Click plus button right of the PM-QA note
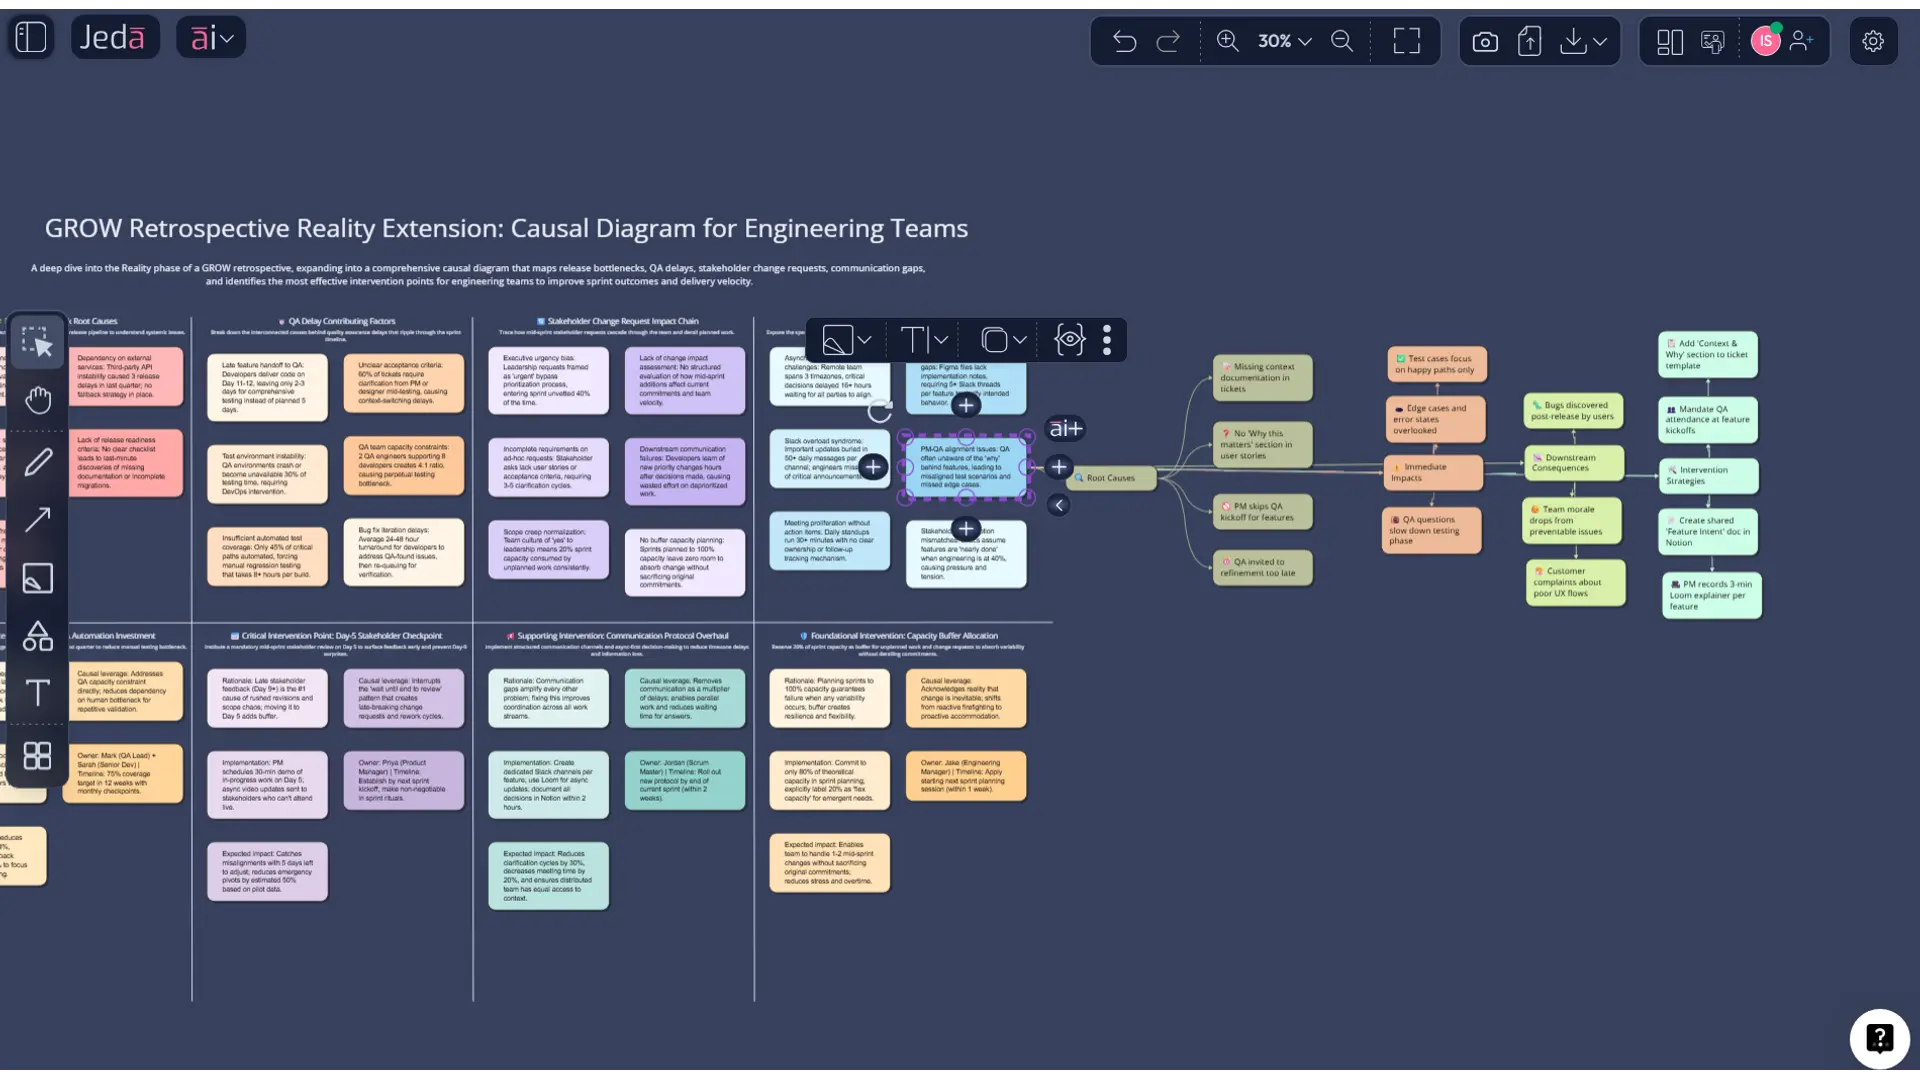Viewport: 1920px width, 1080px height. click(x=1059, y=467)
